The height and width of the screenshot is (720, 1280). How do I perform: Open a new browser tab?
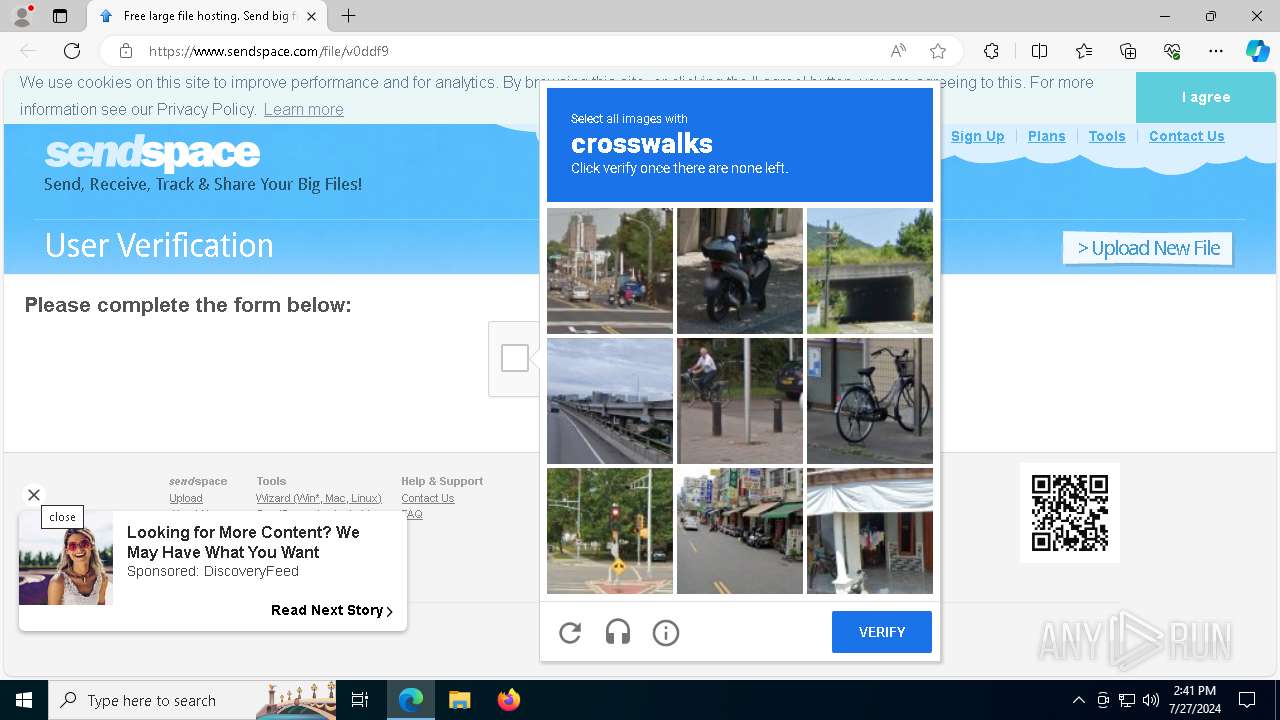point(348,16)
